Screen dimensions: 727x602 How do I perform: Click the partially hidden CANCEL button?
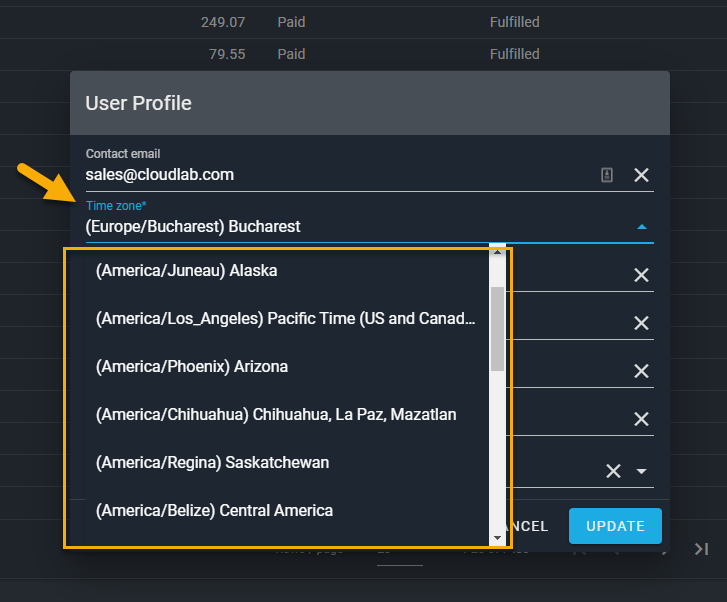(x=530, y=526)
